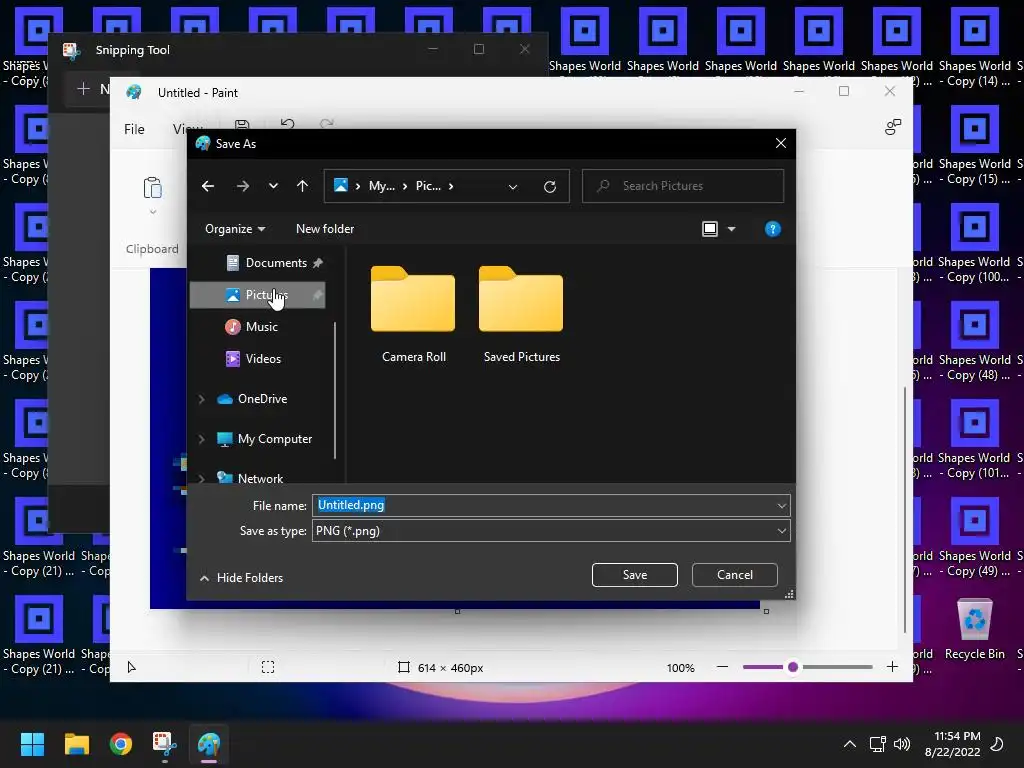Screen dimensions: 1024x768
Task: Switch to Snipping Tool in taskbar
Action: [165, 744]
